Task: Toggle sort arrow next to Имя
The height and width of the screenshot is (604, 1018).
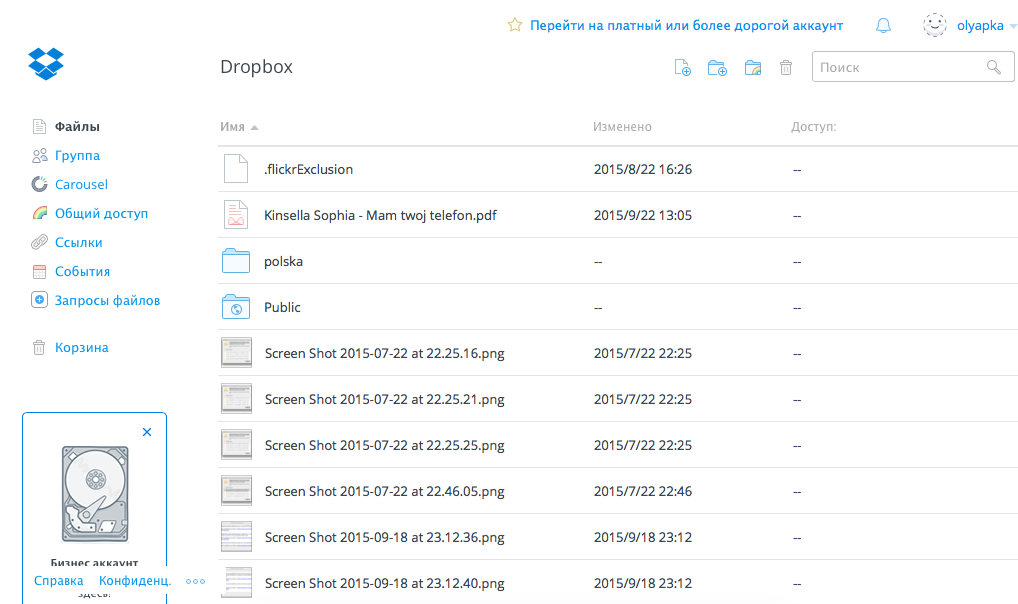Action: 254,128
